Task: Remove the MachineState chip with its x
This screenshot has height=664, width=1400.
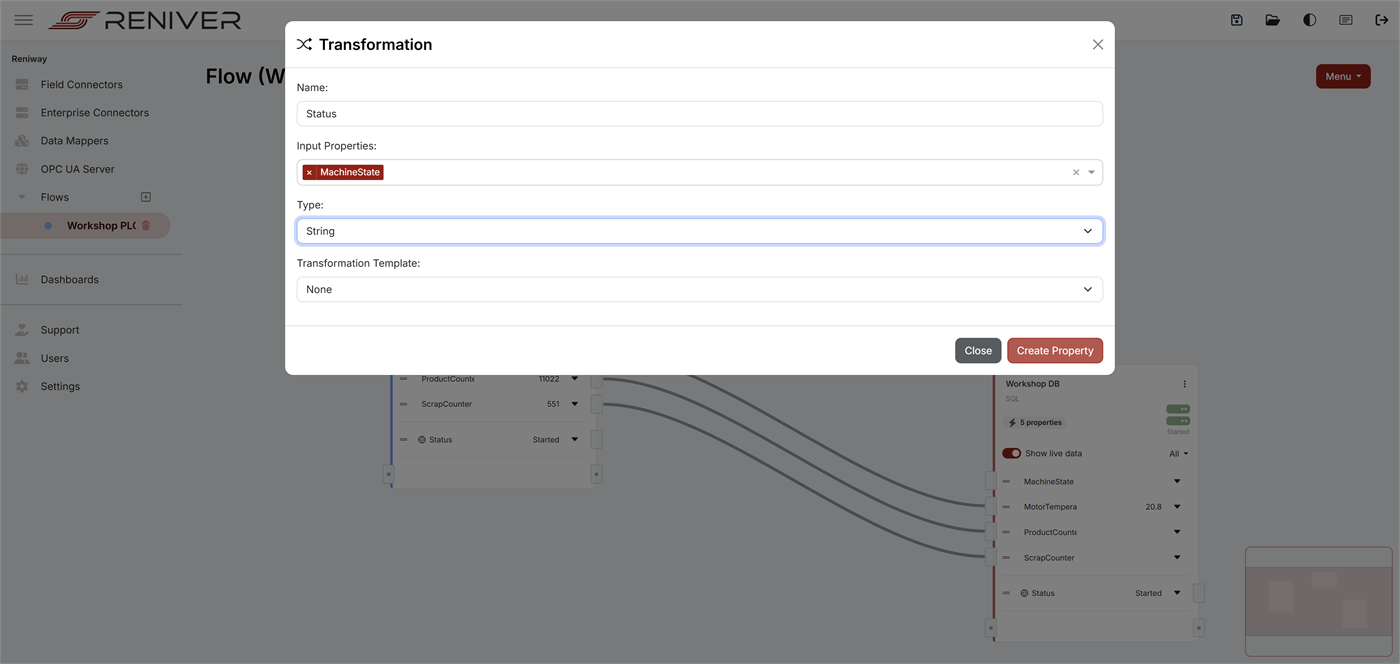Action: point(309,171)
